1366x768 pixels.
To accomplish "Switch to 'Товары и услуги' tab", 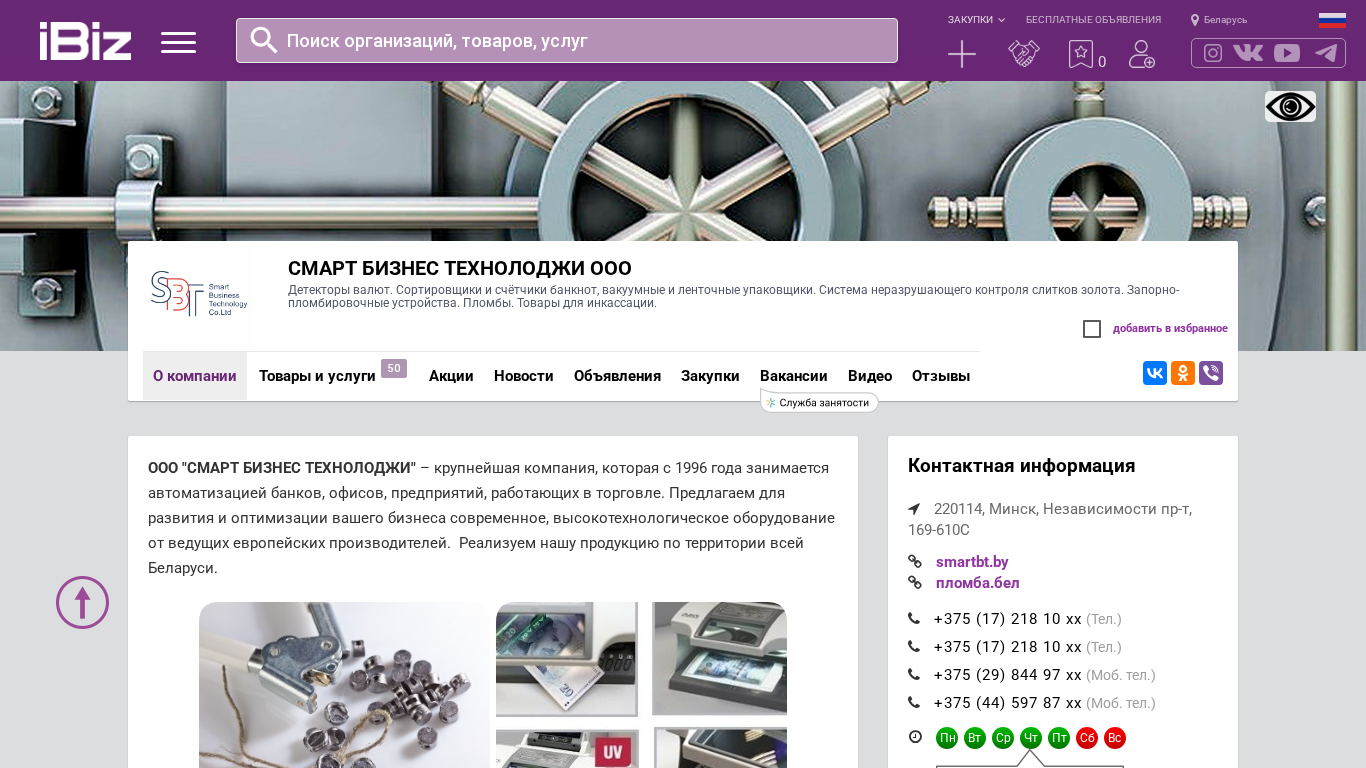I will point(317,376).
